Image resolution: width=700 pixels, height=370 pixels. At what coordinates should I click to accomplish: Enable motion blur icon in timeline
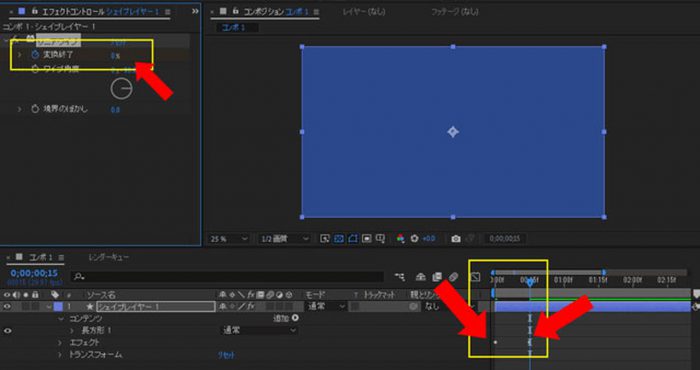click(x=454, y=277)
